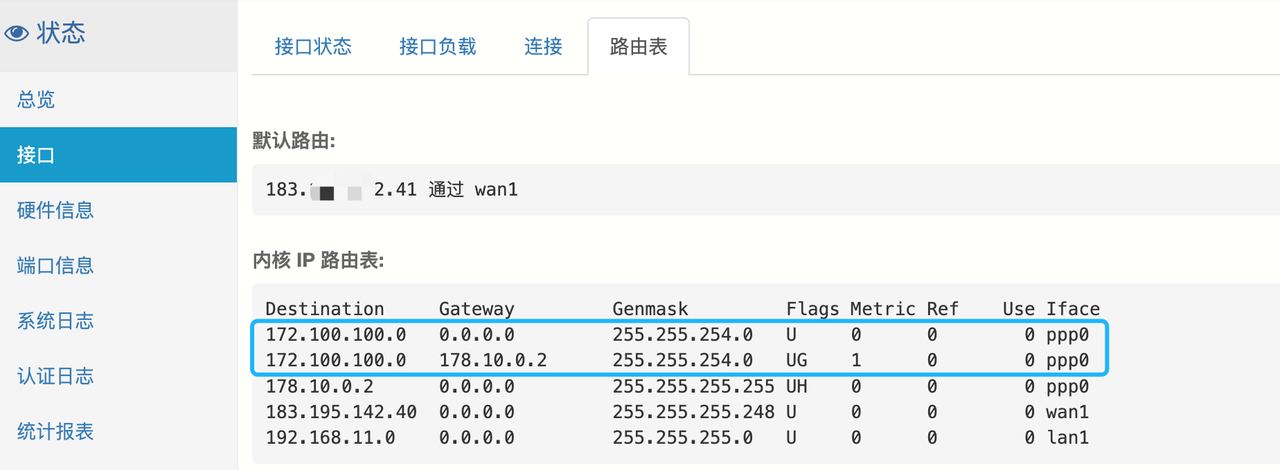The height and width of the screenshot is (470, 1280).
Task: Click the Destination column header
Action: [325, 309]
